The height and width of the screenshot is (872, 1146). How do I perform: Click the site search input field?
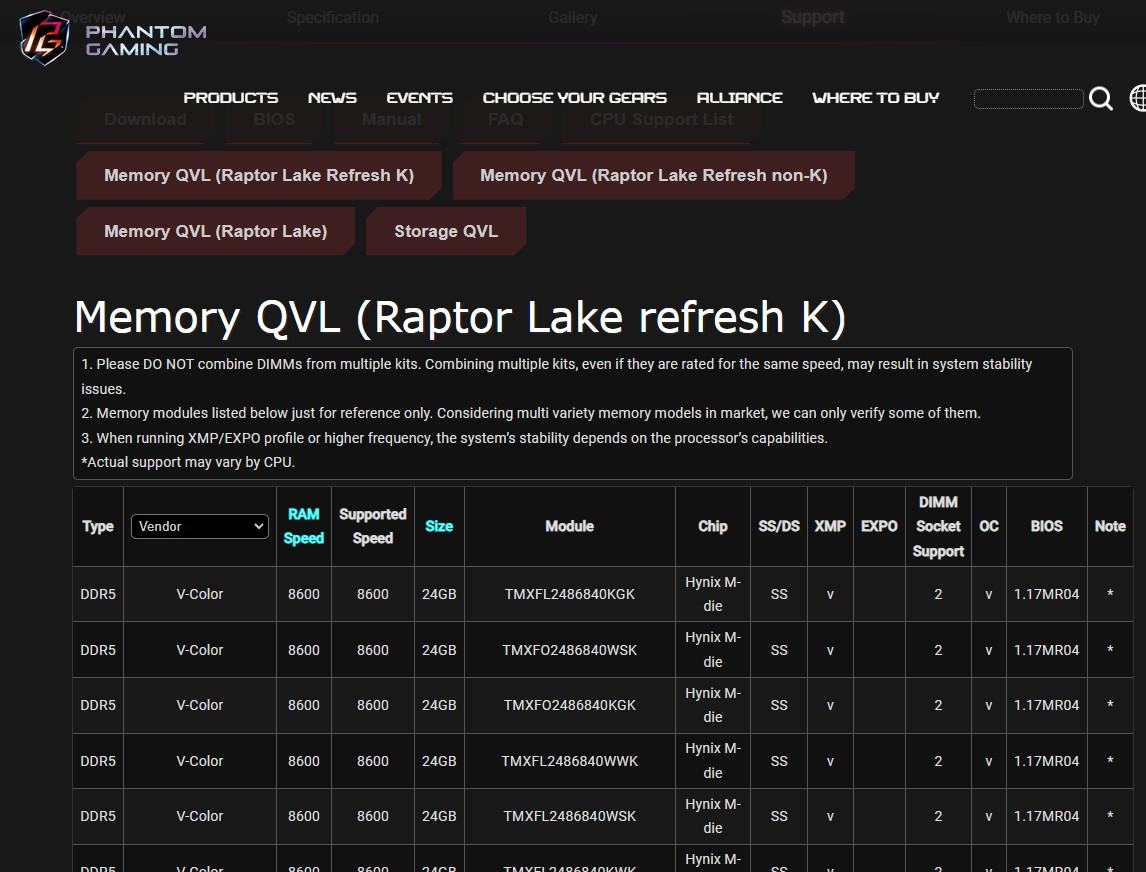click(x=1028, y=98)
